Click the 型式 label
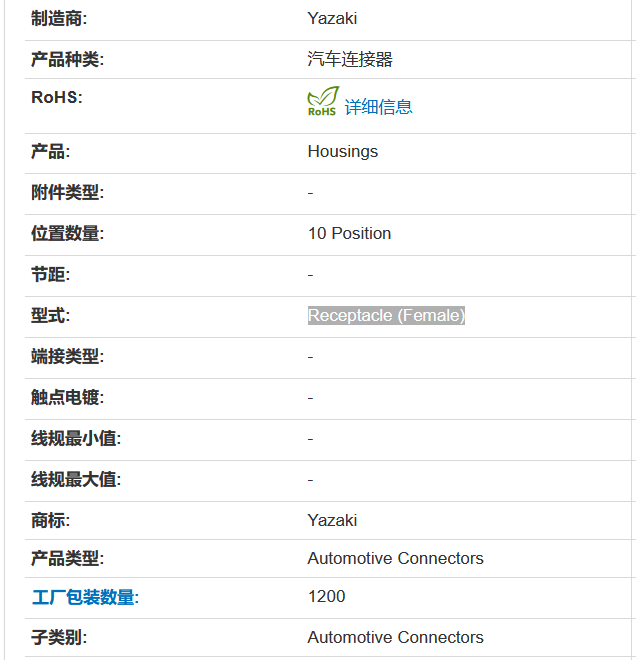 coord(51,316)
